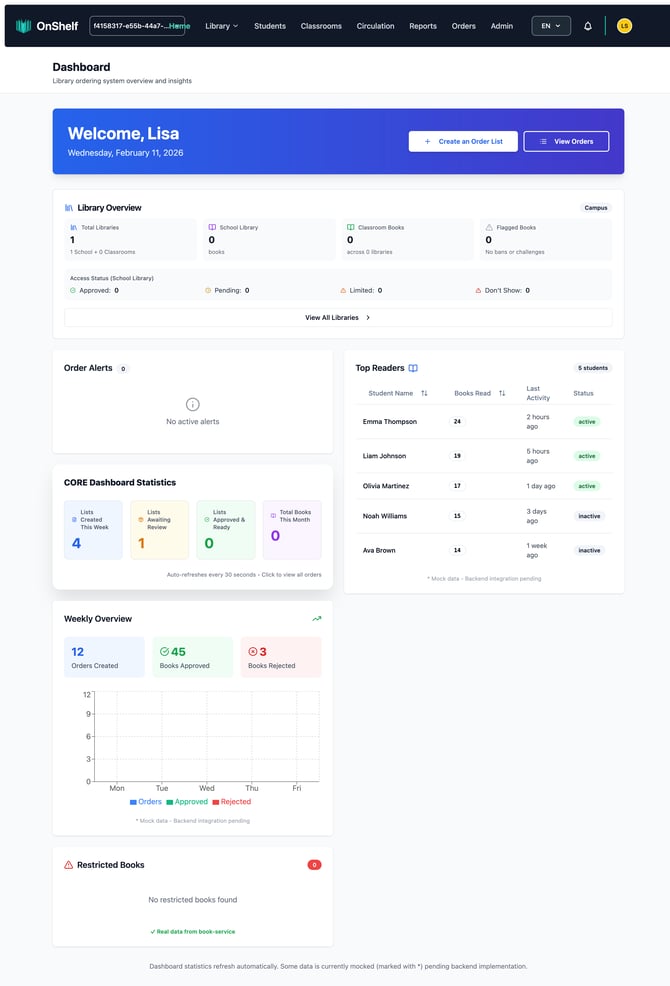Screen dimensions: 670x986
Task: Click the Weekly Overview trend arrow icon
Action: [x=317, y=619]
